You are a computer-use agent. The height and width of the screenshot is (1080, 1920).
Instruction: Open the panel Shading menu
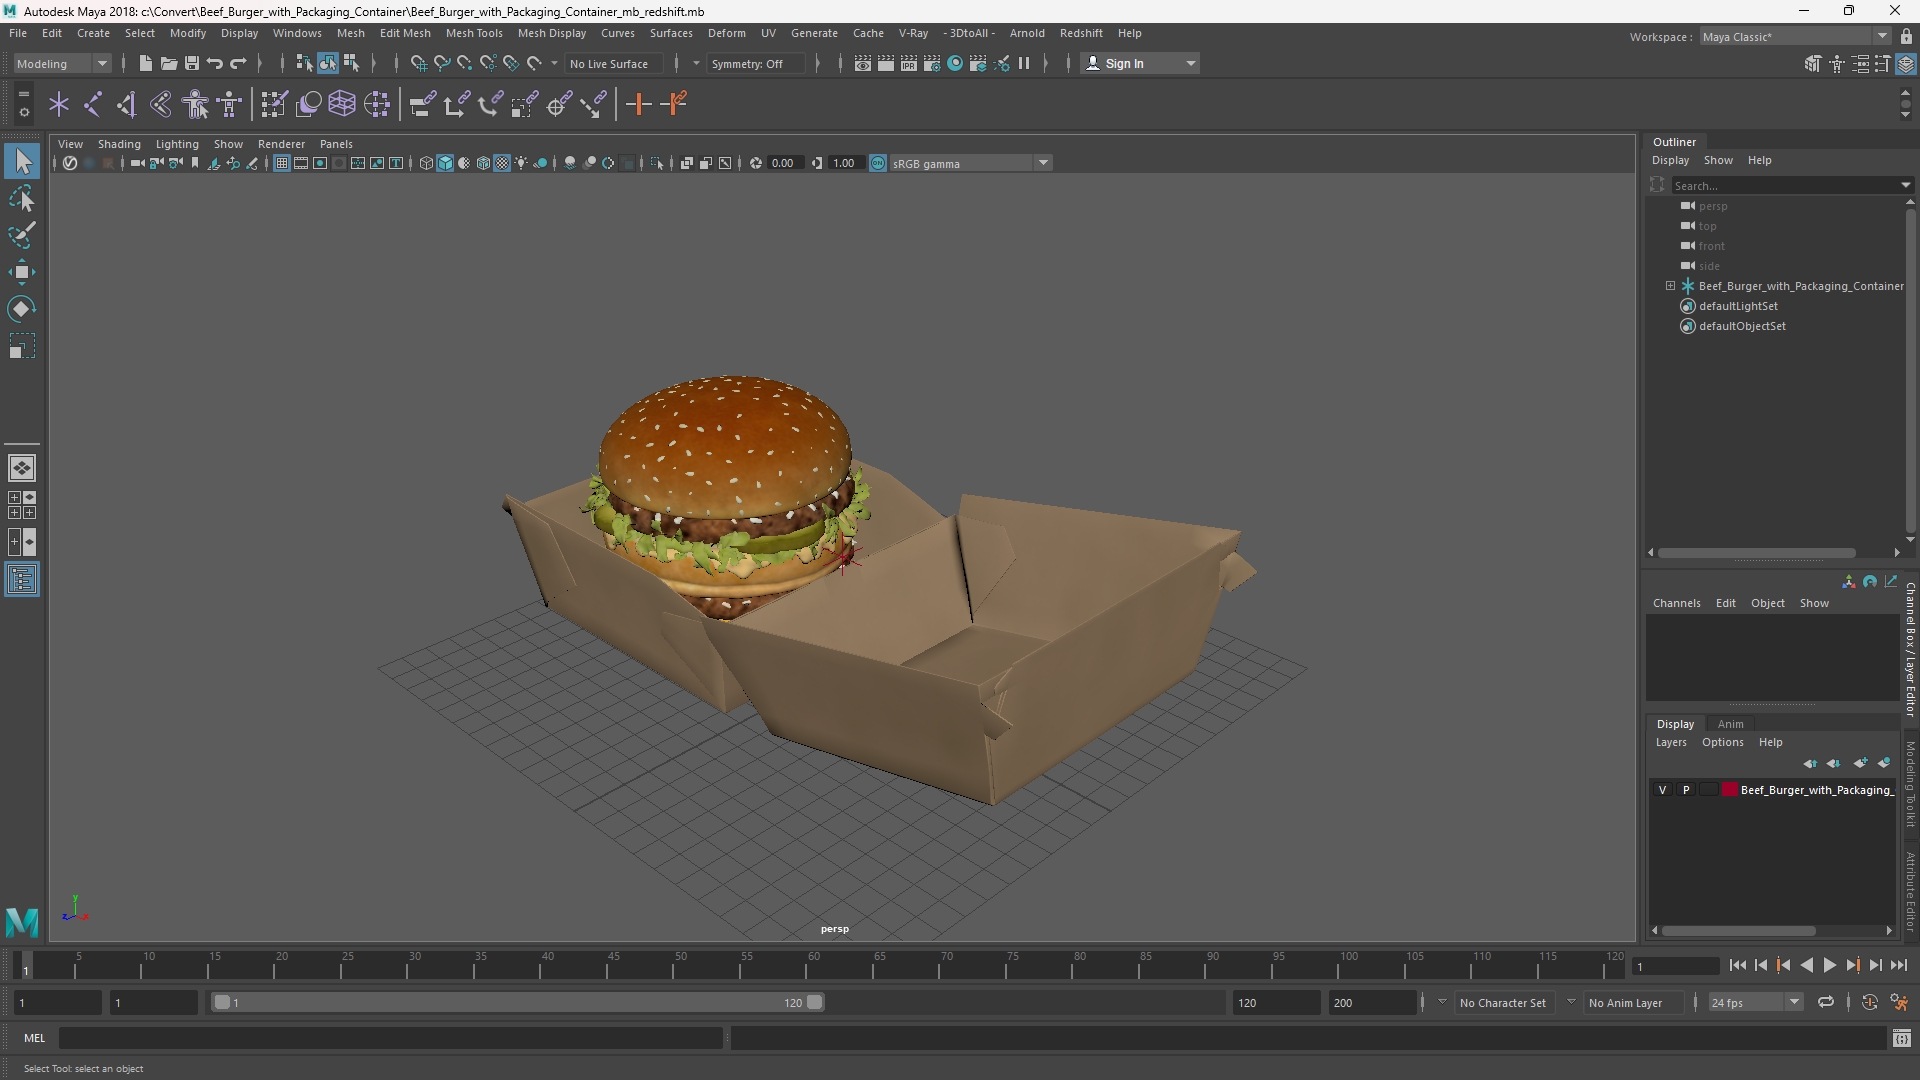click(x=119, y=144)
